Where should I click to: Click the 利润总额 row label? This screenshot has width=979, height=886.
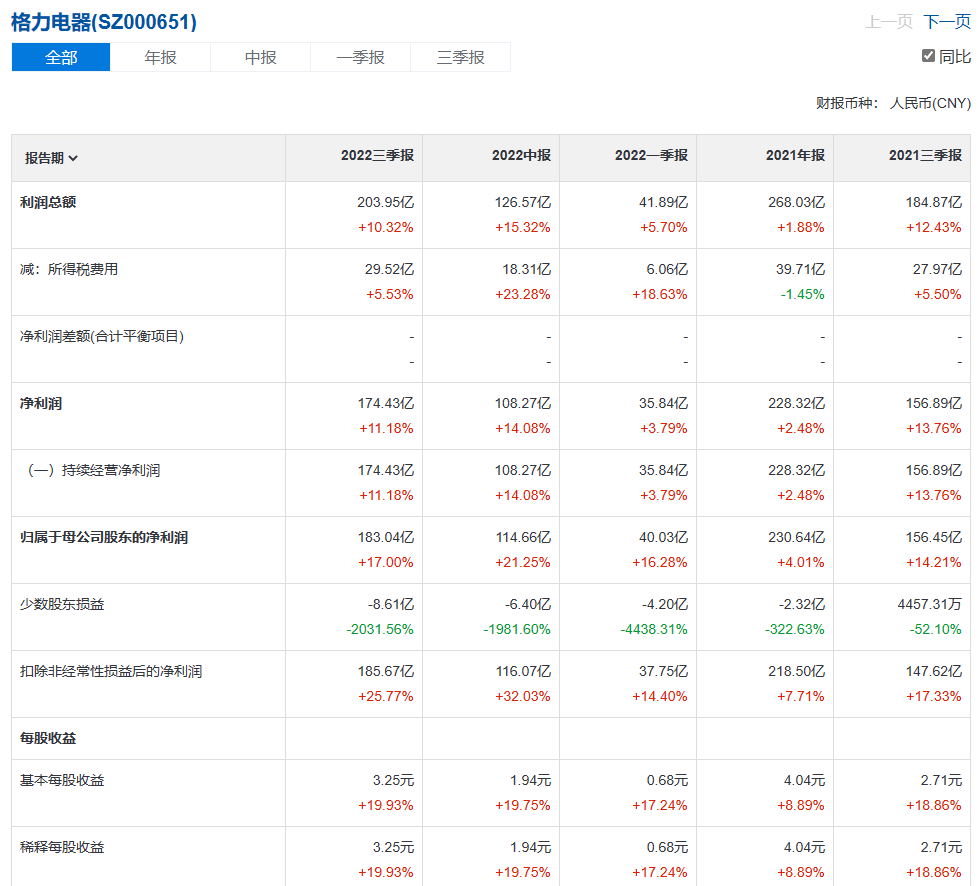pos(48,202)
